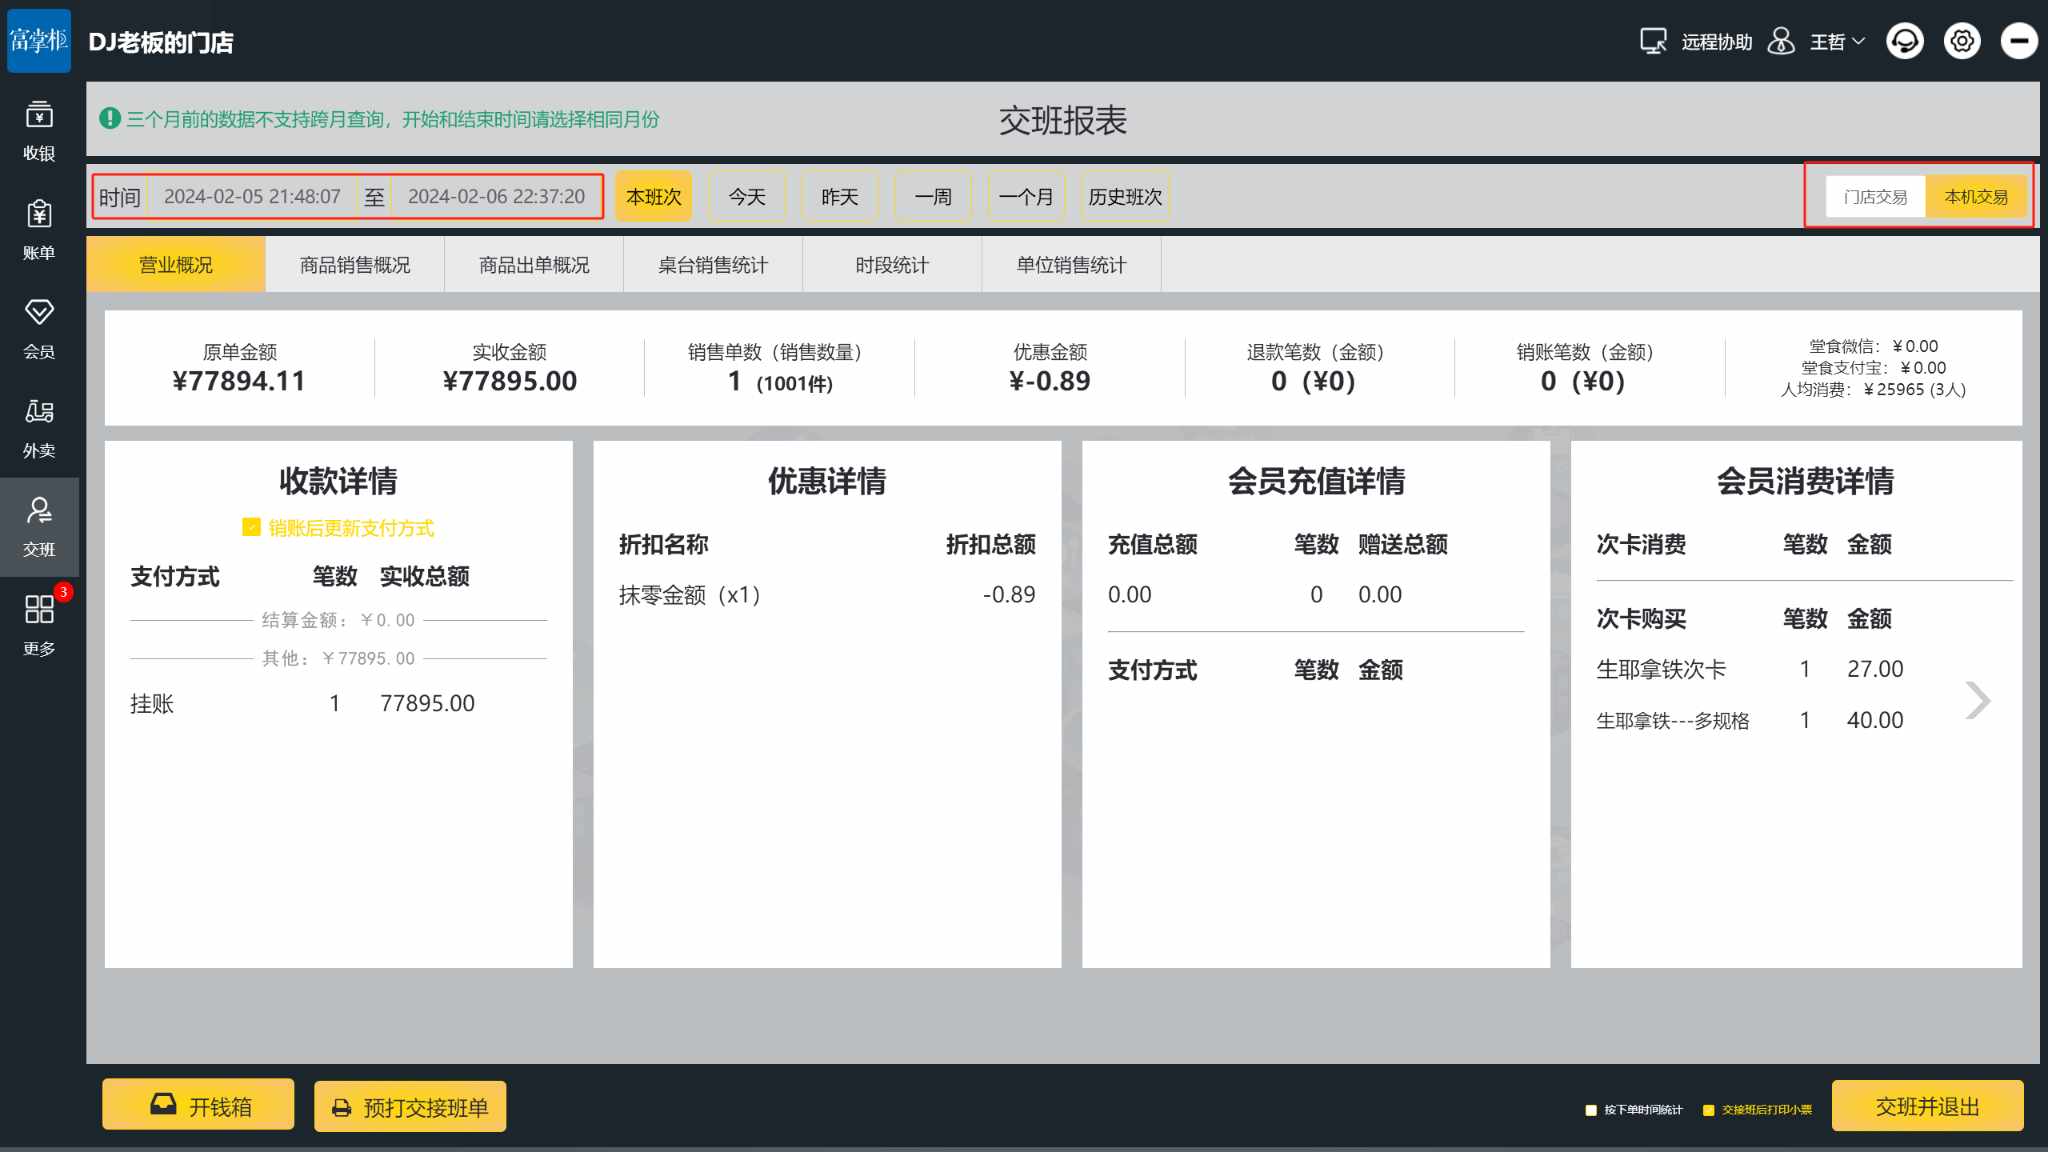
Task: Select the 本班次 time filter
Action: [x=654, y=197]
